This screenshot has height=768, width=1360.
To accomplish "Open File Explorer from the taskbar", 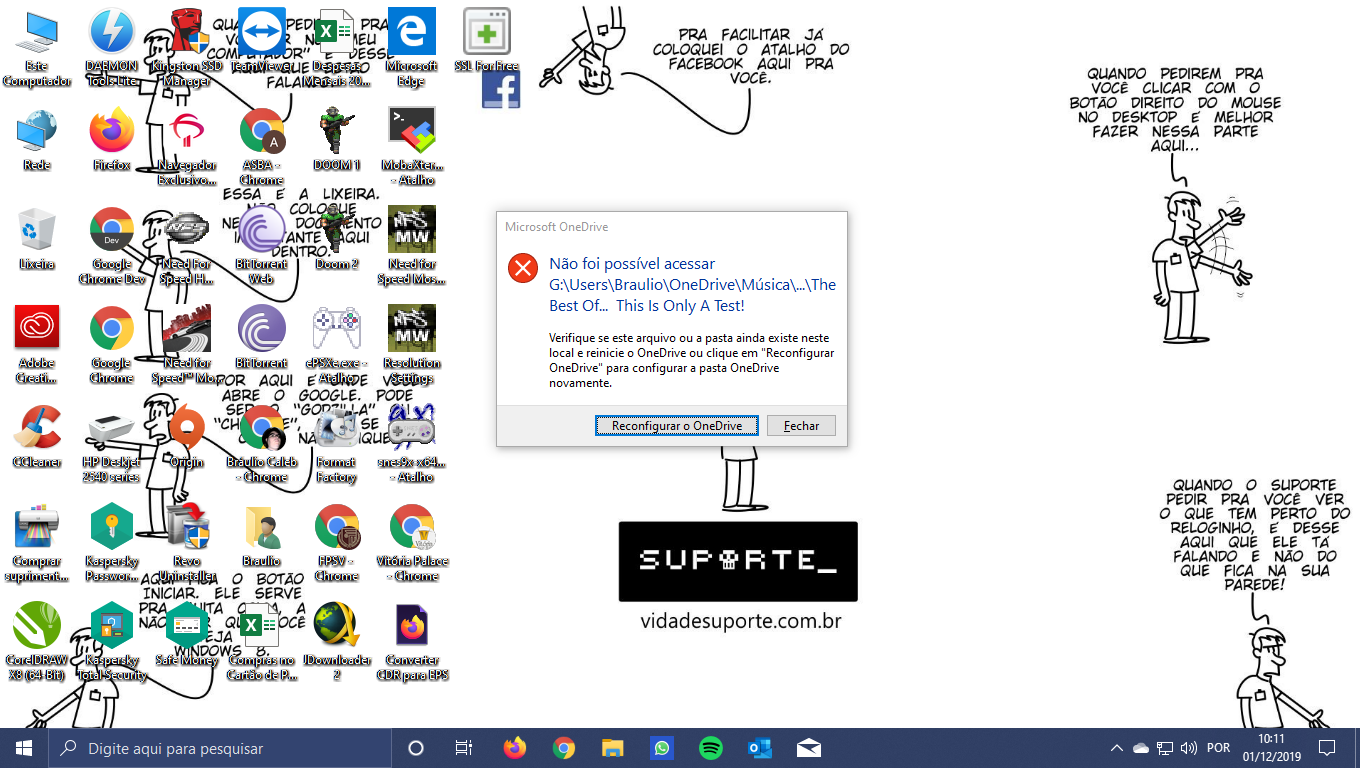I will click(613, 748).
